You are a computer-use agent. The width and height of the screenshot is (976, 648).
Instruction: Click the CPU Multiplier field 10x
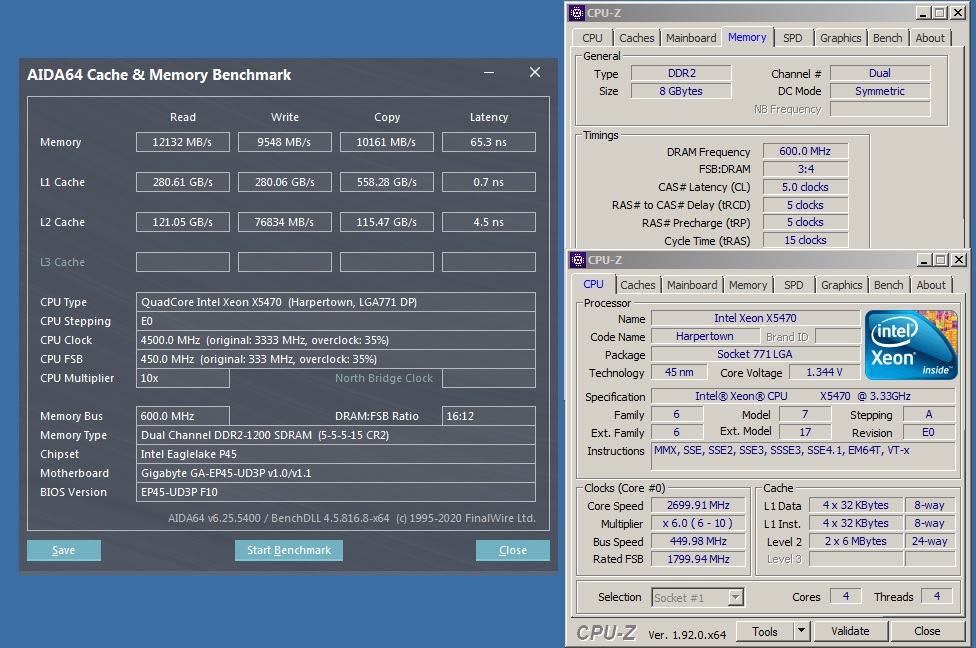(182, 378)
